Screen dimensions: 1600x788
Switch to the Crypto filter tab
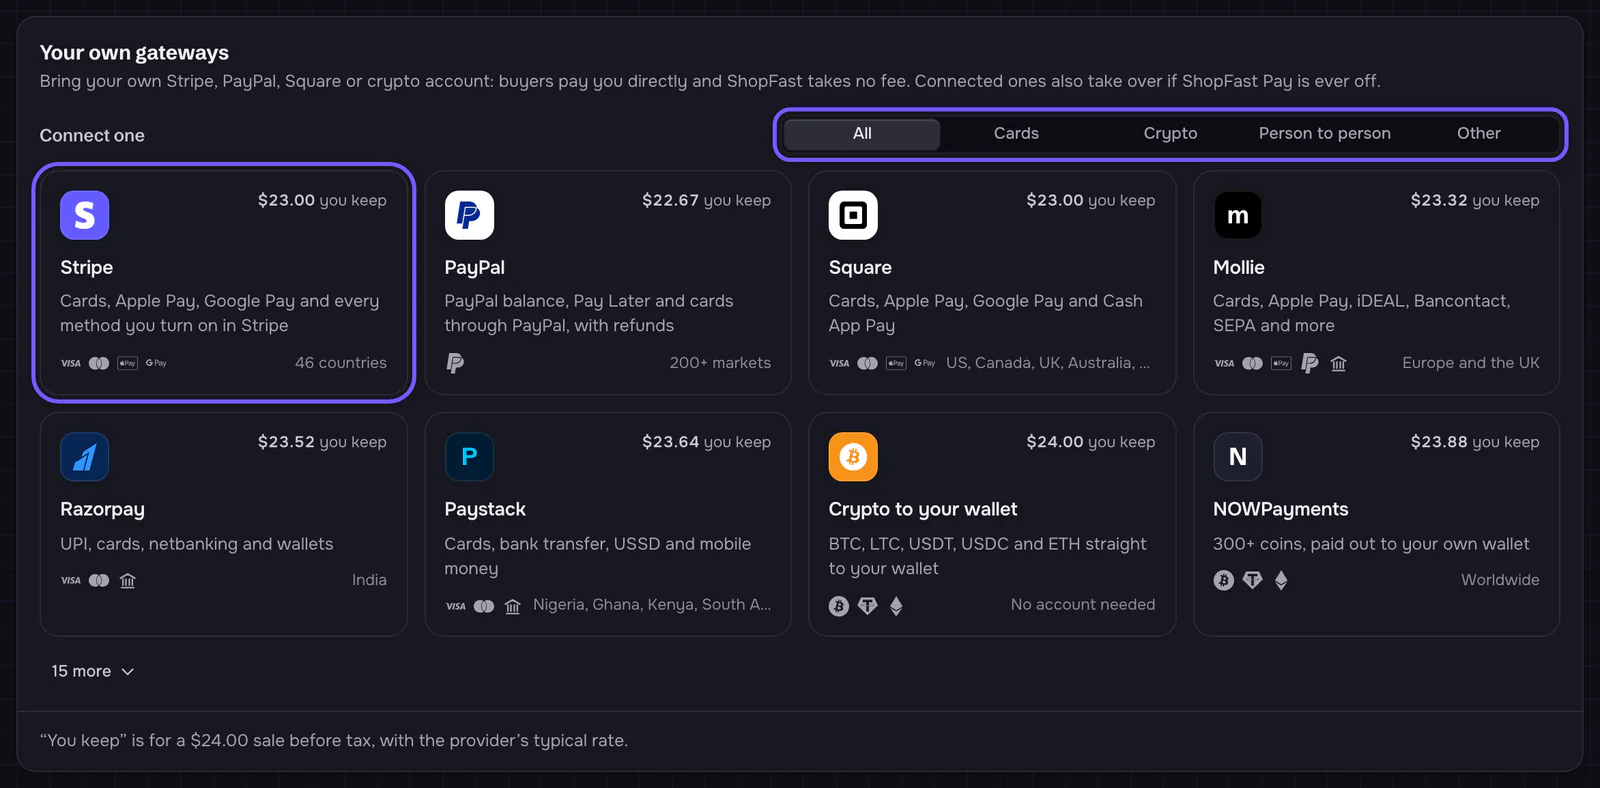[x=1170, y=134]
